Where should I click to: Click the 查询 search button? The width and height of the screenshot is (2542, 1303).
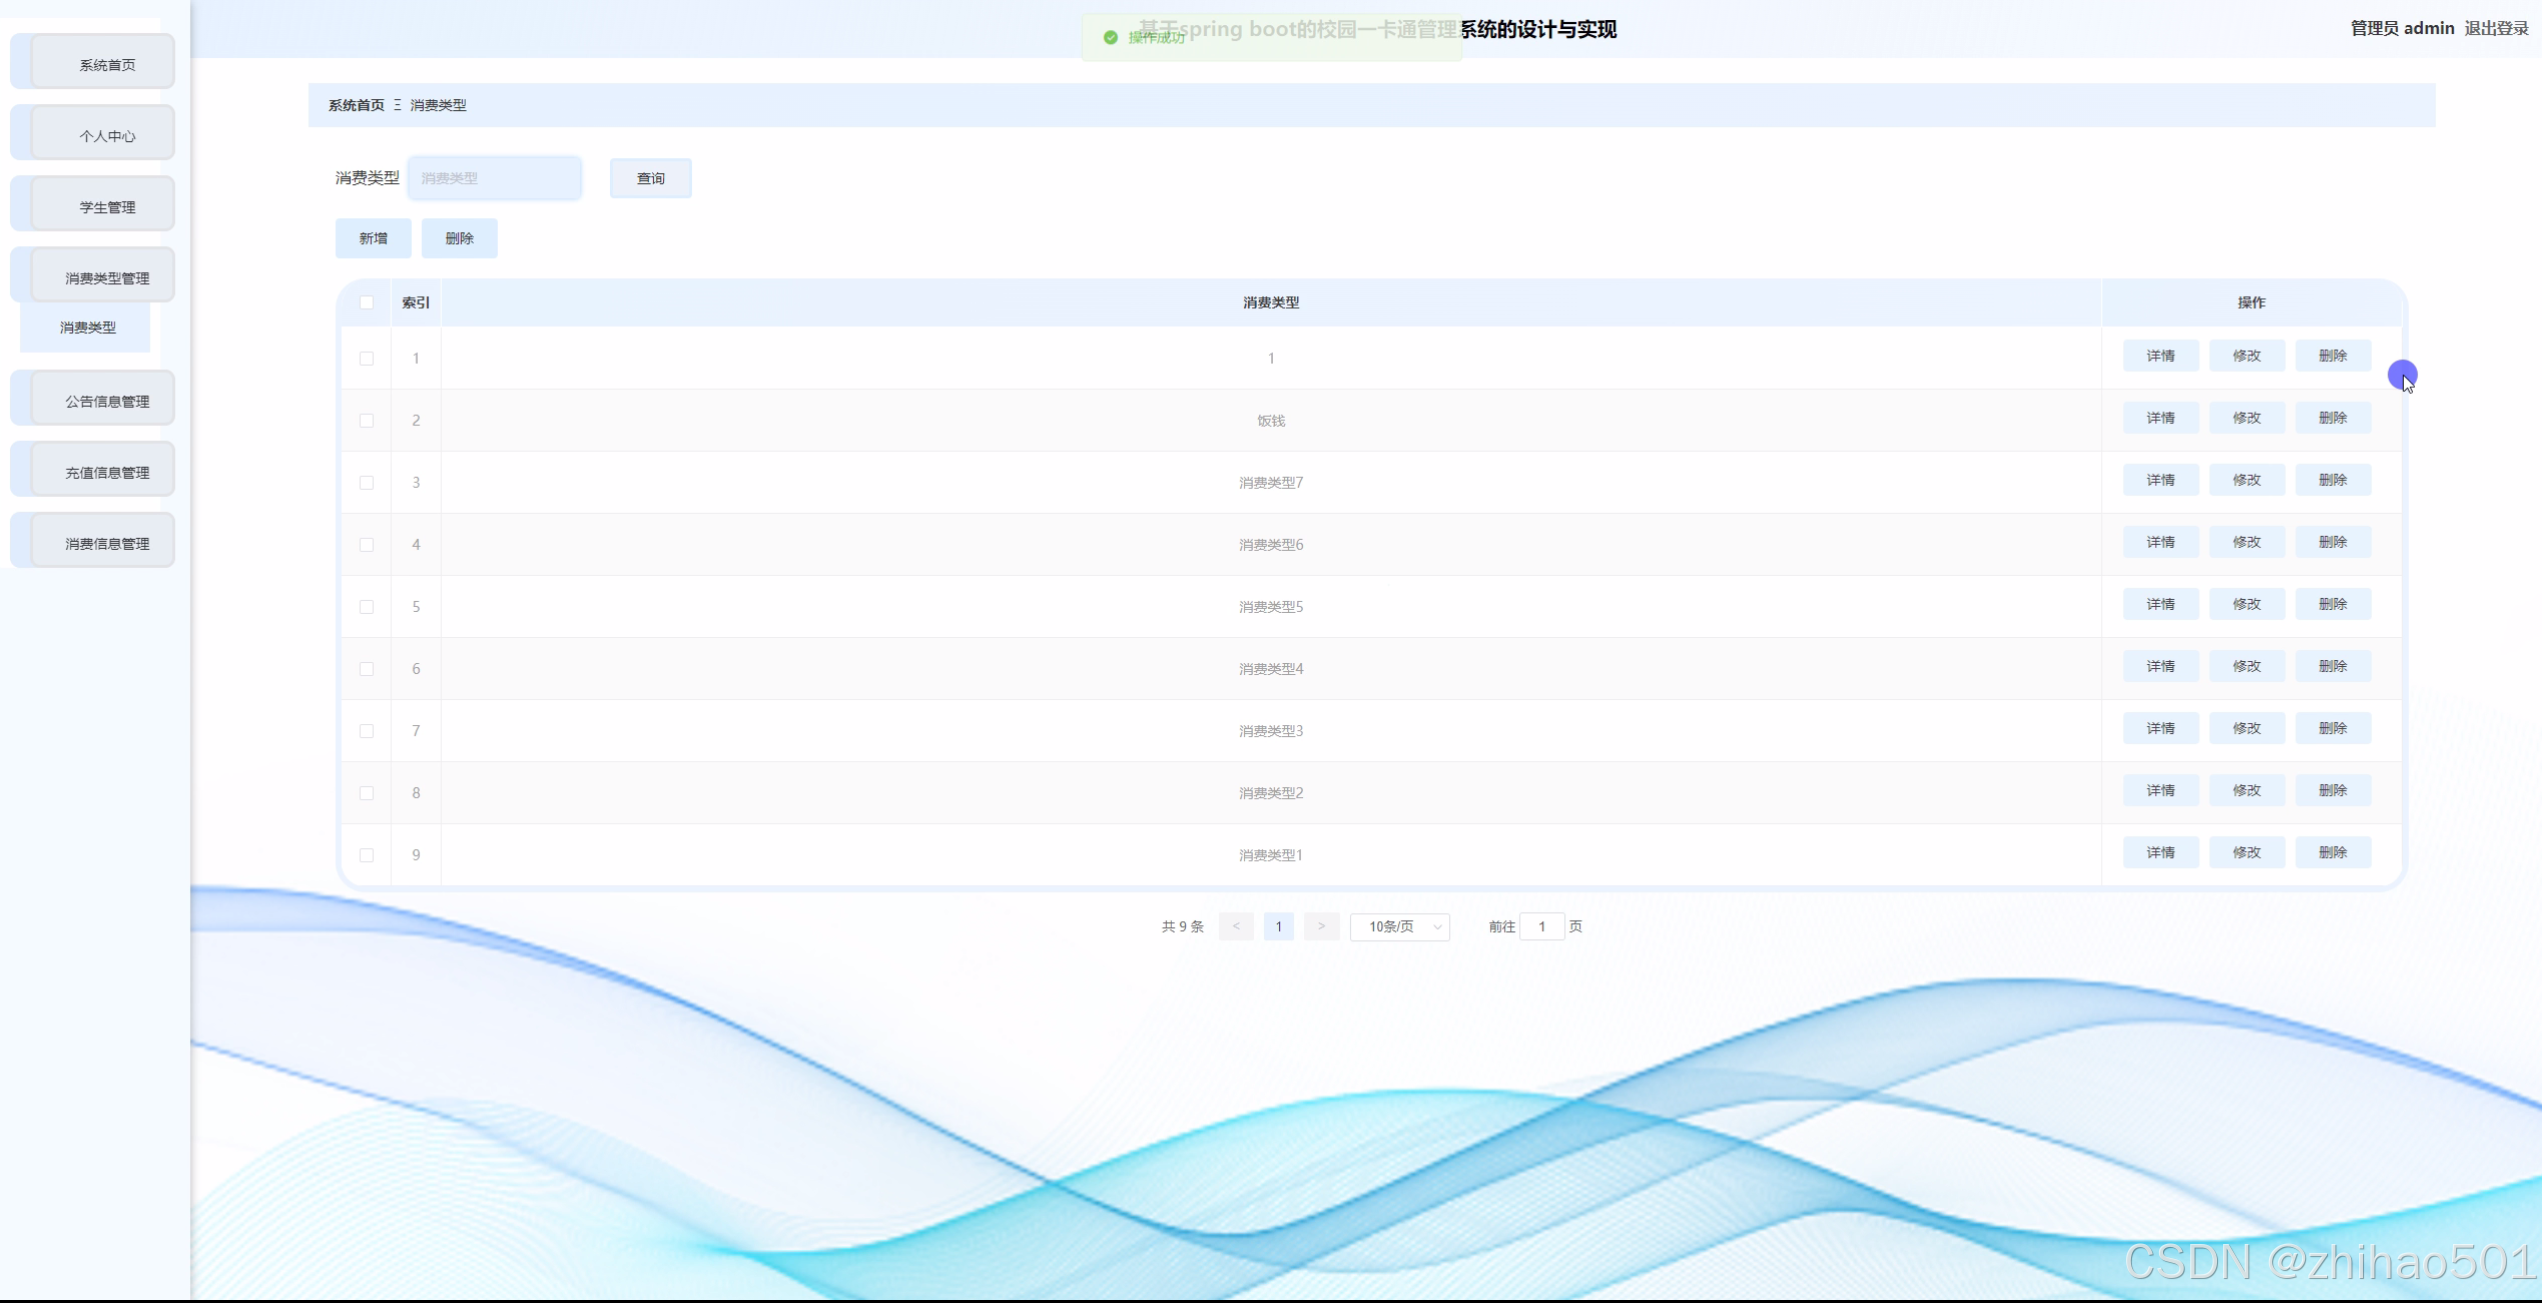coord(651,178)
